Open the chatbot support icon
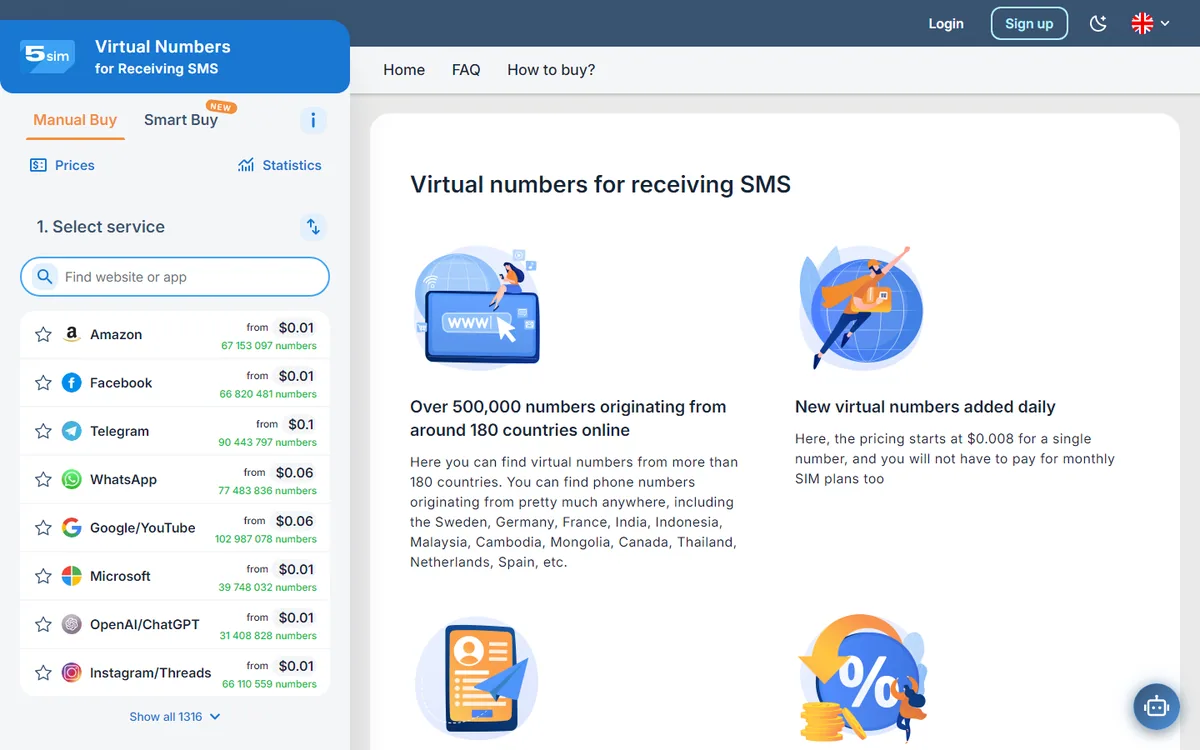This screenshot has height=750, width=1200. click(1157, 706)
